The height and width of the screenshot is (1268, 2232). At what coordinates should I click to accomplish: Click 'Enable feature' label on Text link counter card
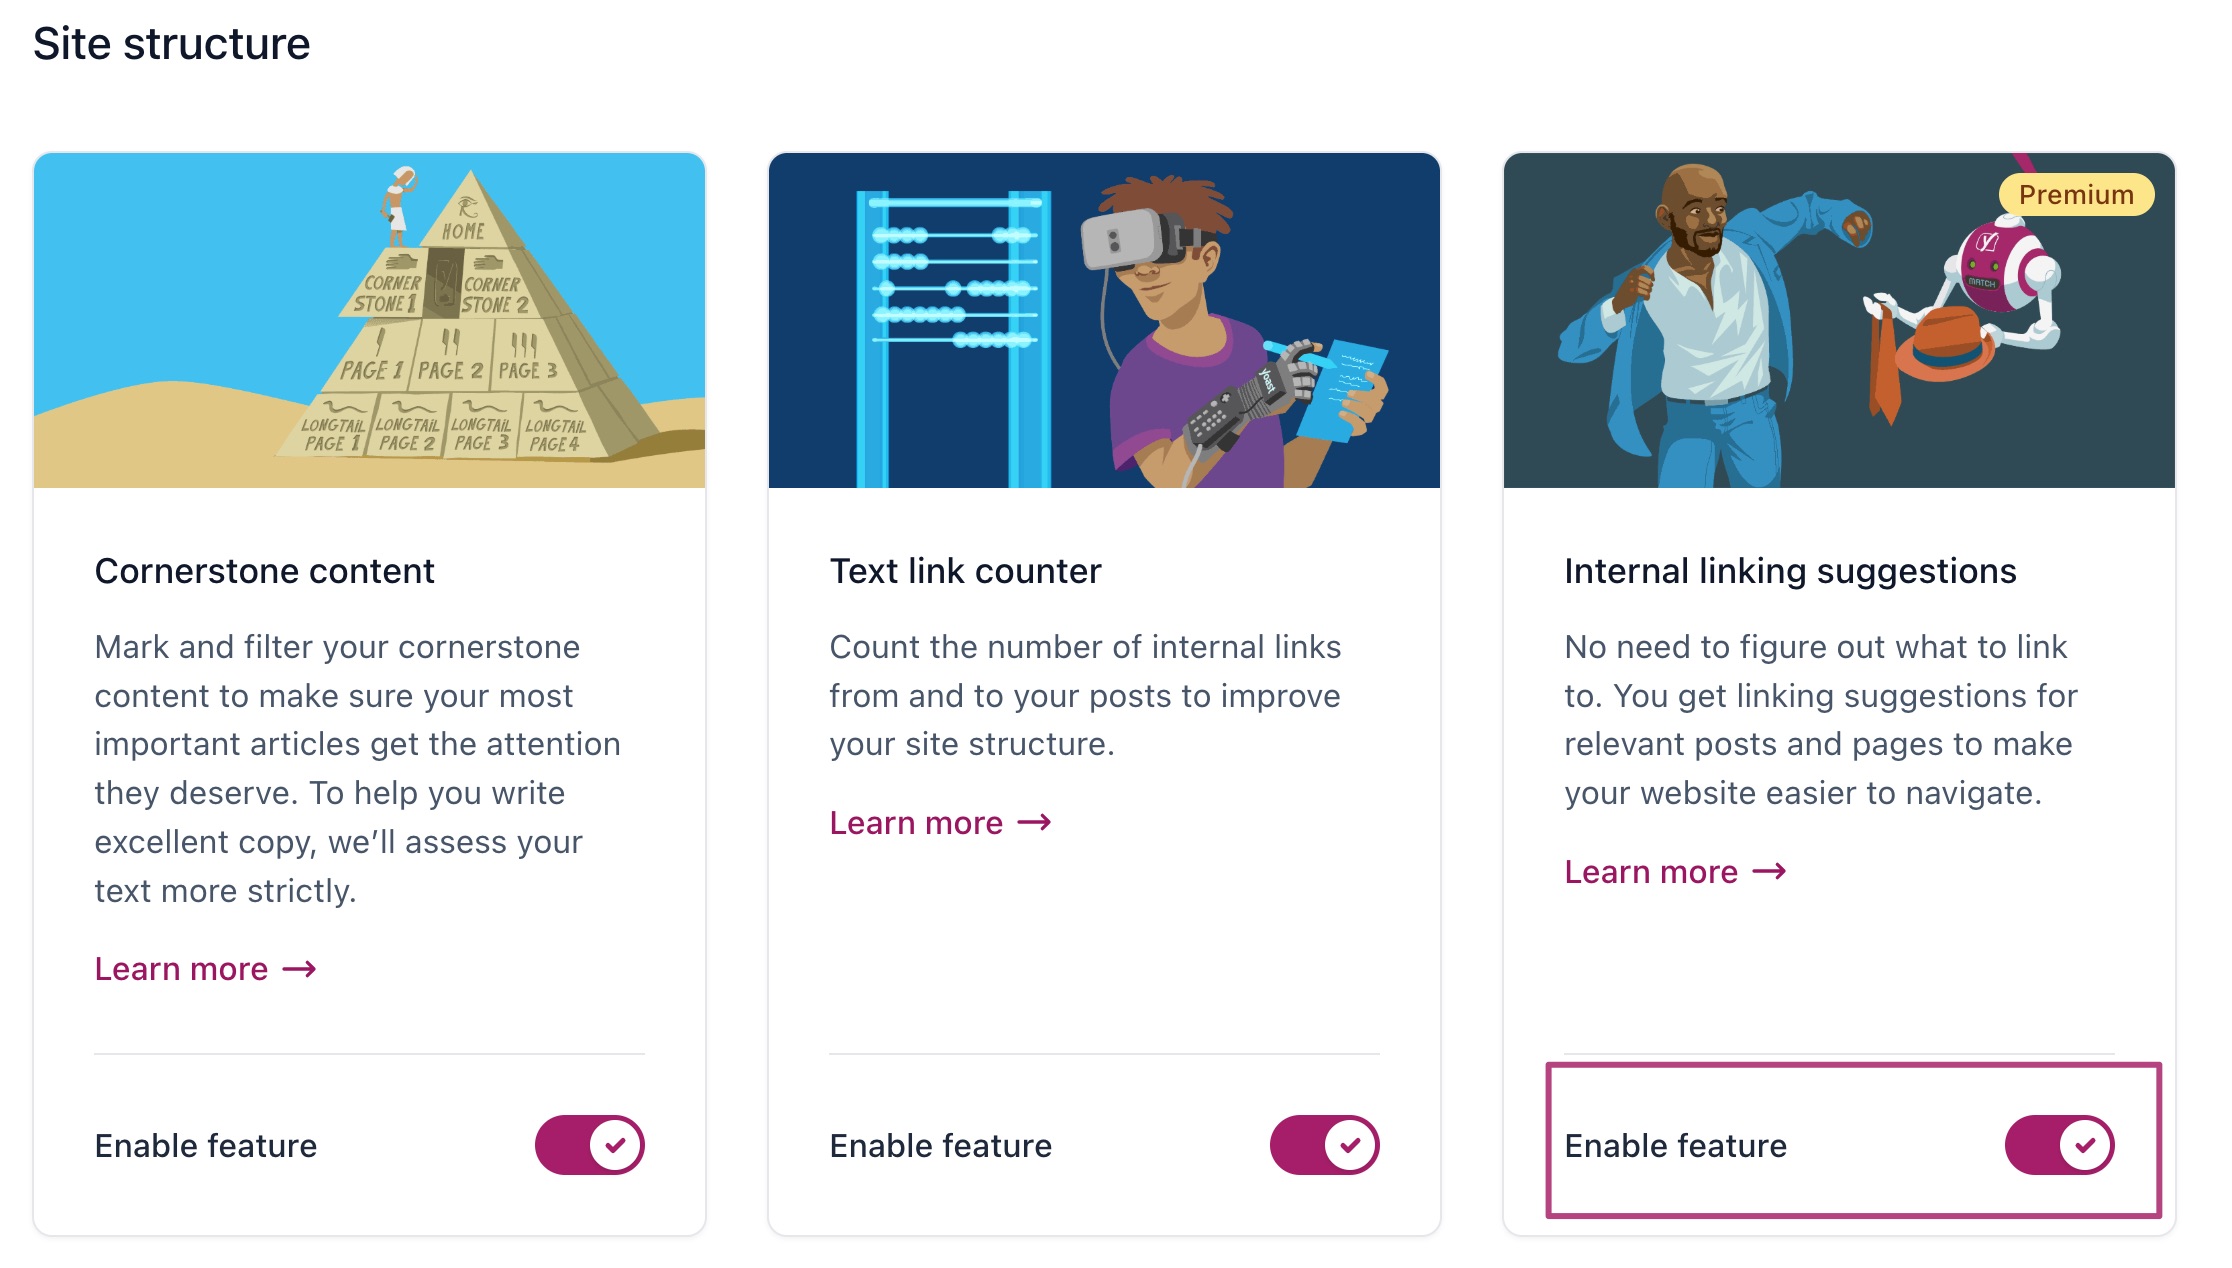point(941,1146)
